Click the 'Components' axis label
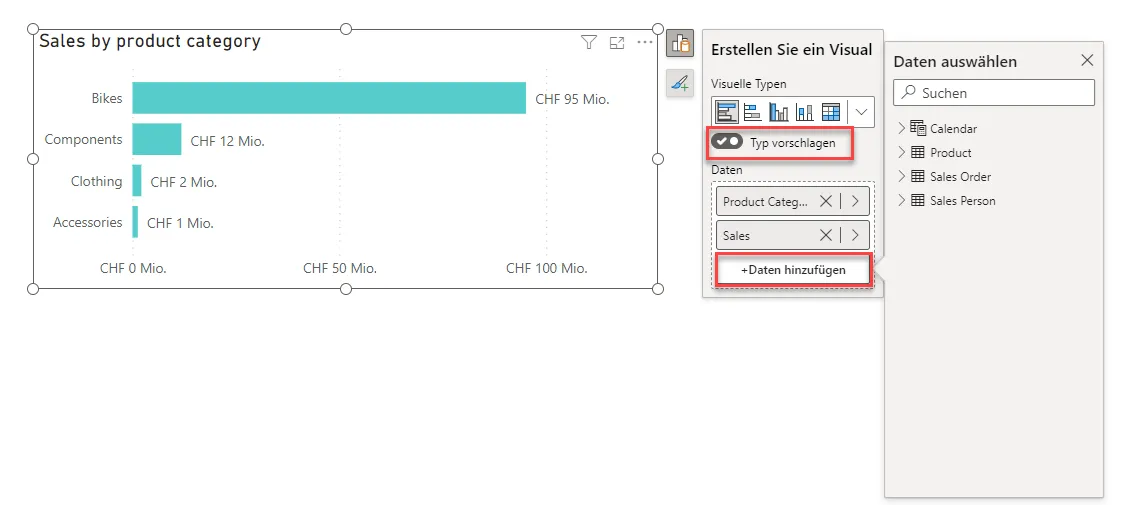Viewport: 1130px width, 505px height. pos(84,140)
